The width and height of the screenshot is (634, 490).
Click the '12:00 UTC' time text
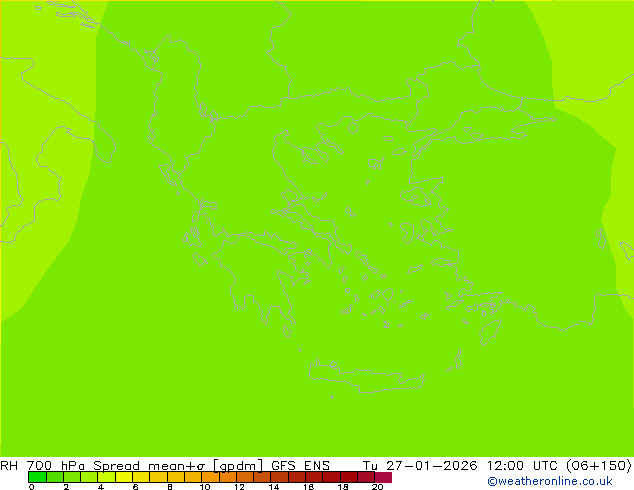click(524, 465)
